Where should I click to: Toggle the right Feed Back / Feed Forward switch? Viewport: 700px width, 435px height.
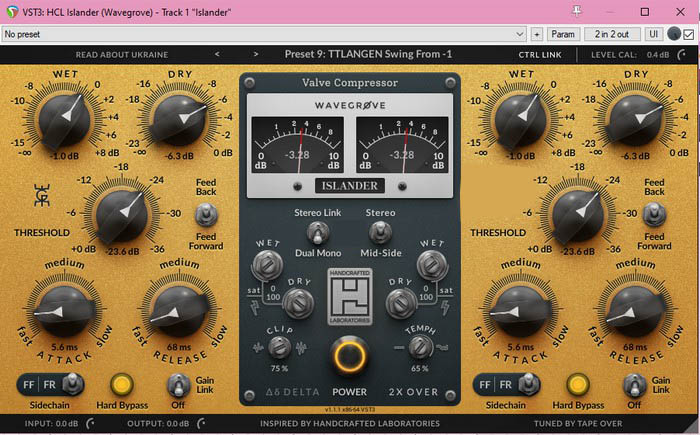click(654, 214)
